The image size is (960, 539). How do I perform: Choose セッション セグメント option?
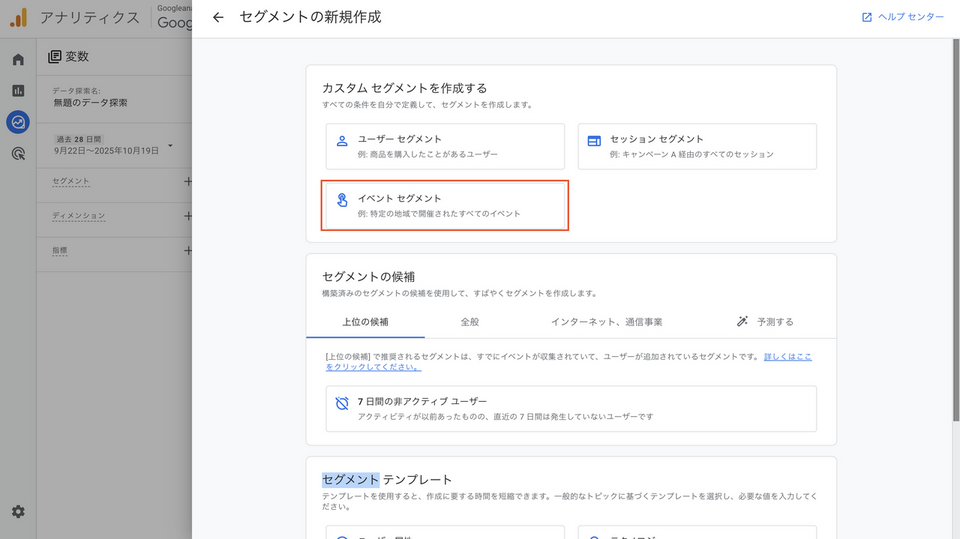coord(697,146)
